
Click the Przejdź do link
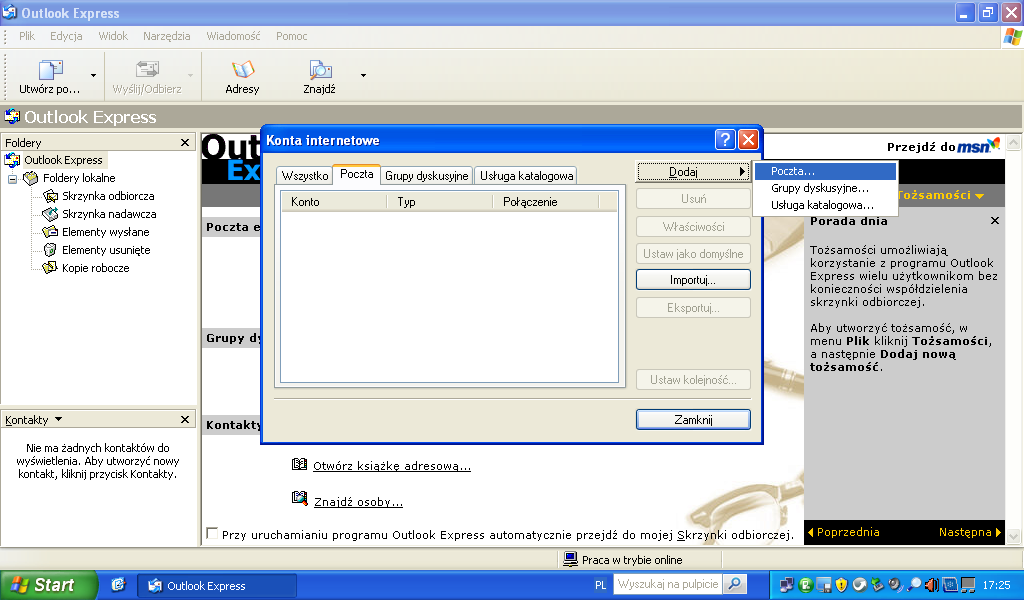(x=921, y=147)
